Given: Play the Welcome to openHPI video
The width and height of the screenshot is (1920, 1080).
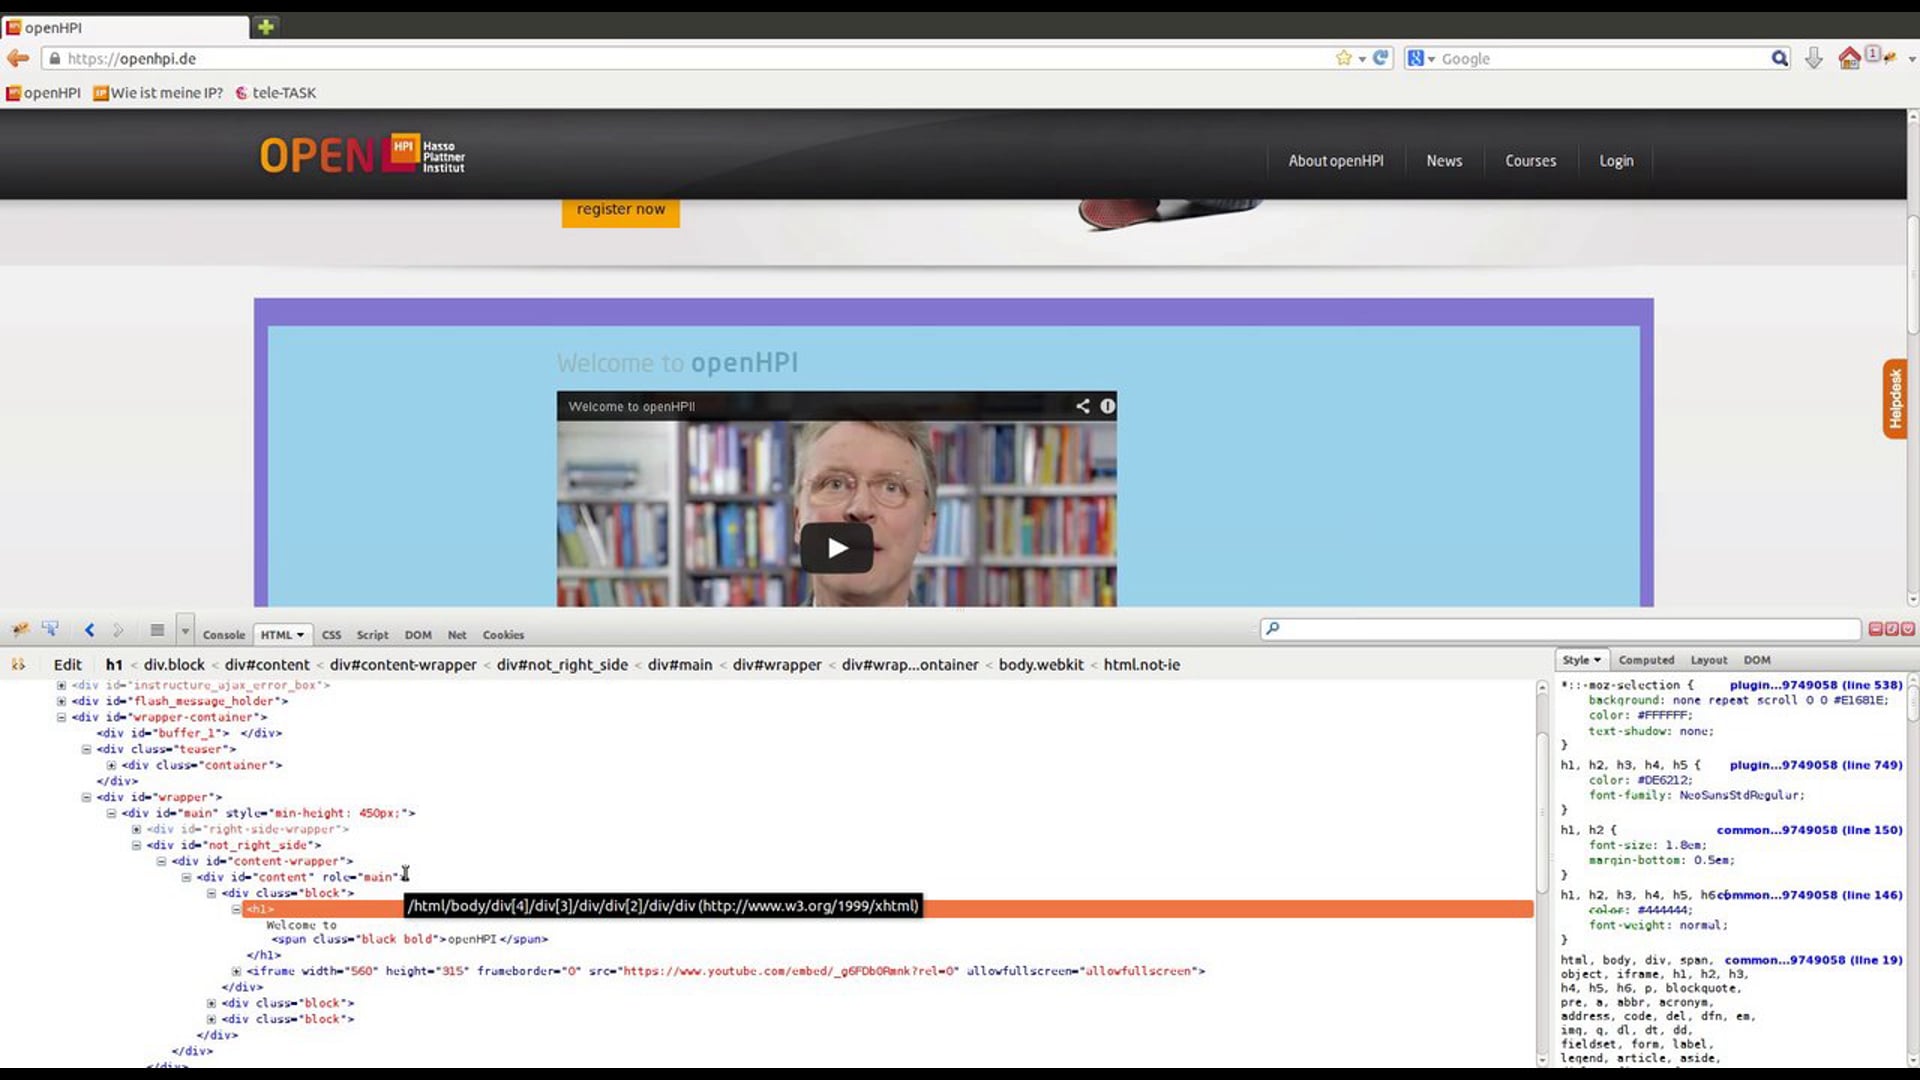Looking at the screenshot, I should [837, 548].
